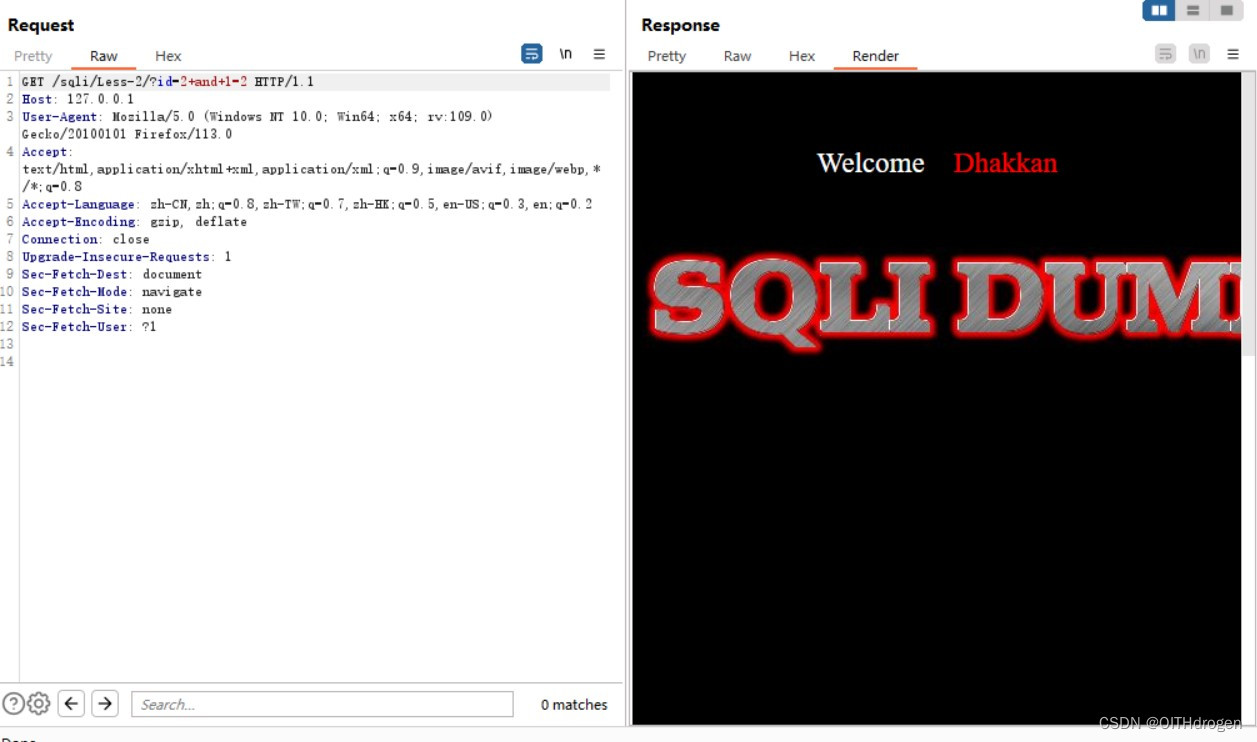The image size is (1257, 742).
Task: Open the Request Hex tab
Action: 168,56
